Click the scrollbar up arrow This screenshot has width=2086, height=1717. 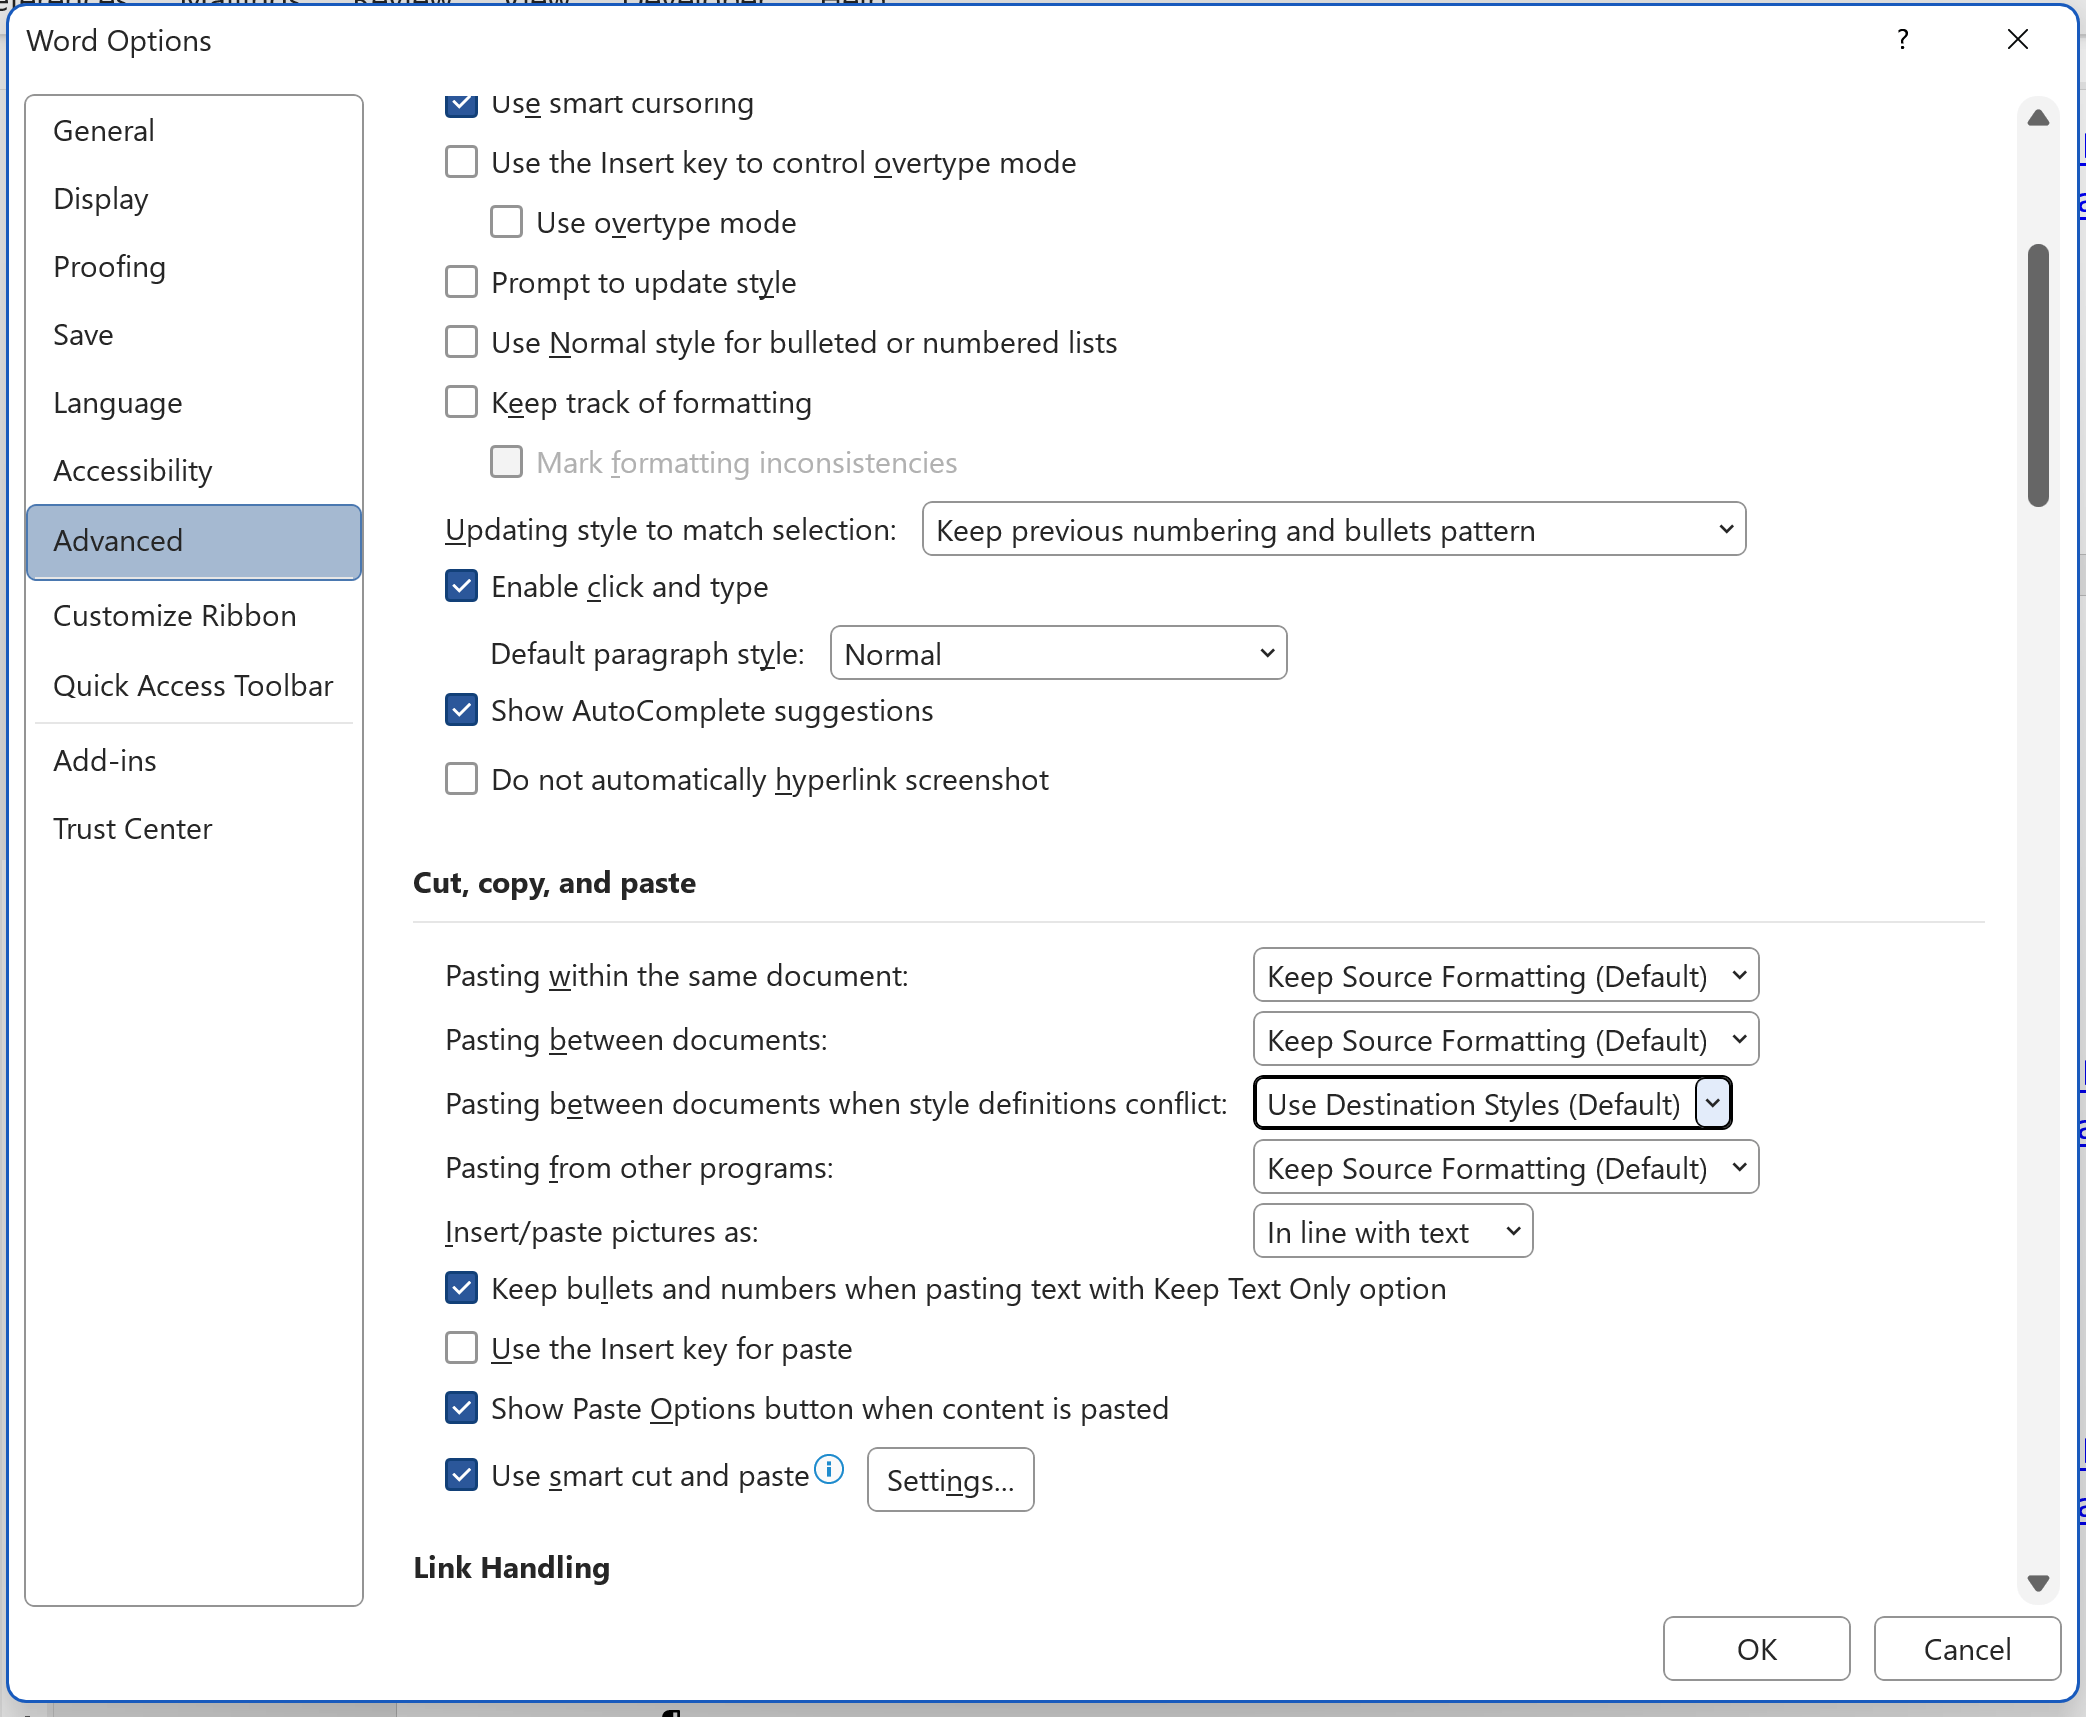coord(2037,118)
